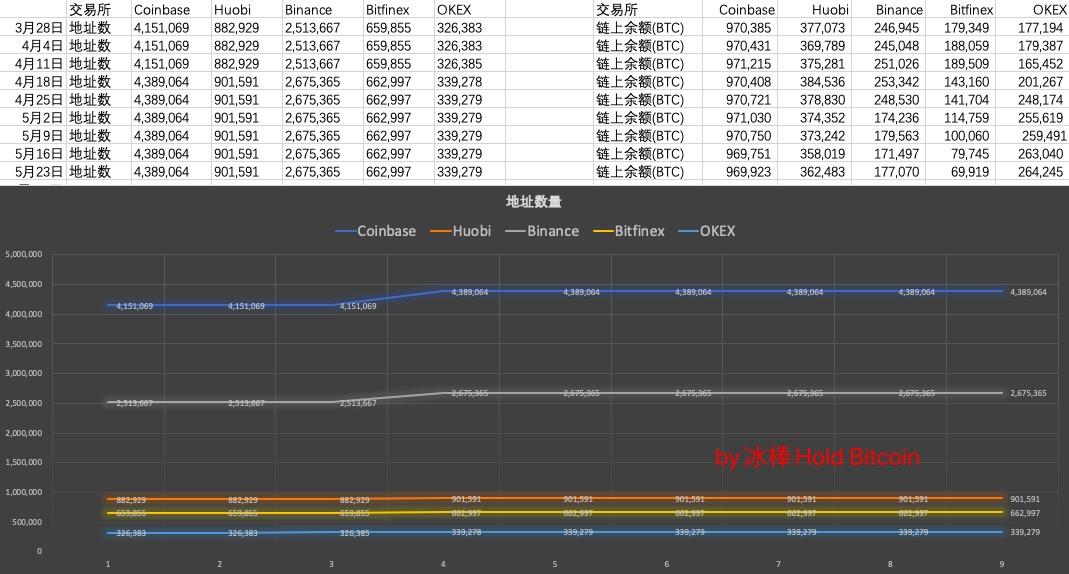Click the 2,675,365 data label at point 9
The height and width of the screenshot is (574, 1069).
pyautogui.click(x=1028, y=393)
